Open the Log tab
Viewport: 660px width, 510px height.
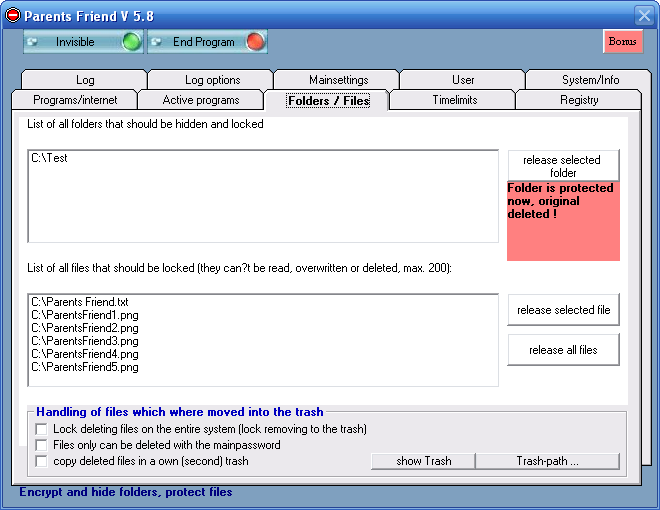pos(85,80)
